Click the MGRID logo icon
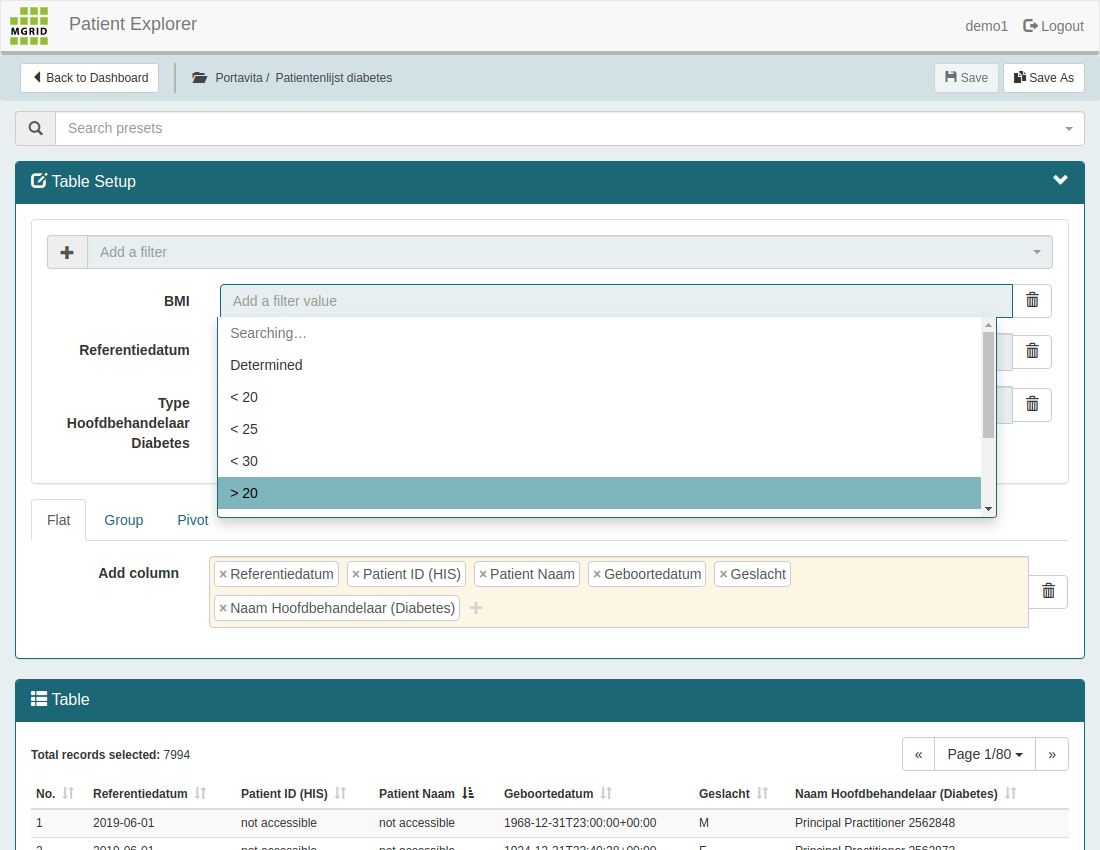This screenshot has height=850, width=1100. [29, 26]
